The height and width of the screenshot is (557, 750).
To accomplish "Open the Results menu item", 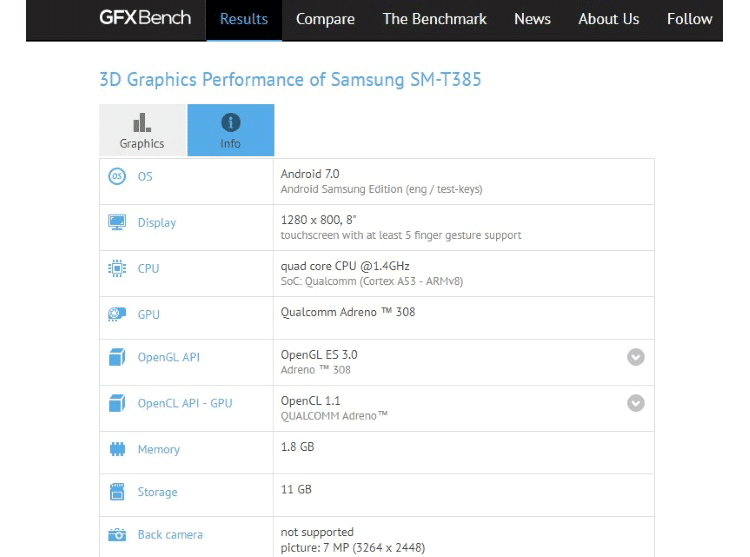I will click(244, 19).
